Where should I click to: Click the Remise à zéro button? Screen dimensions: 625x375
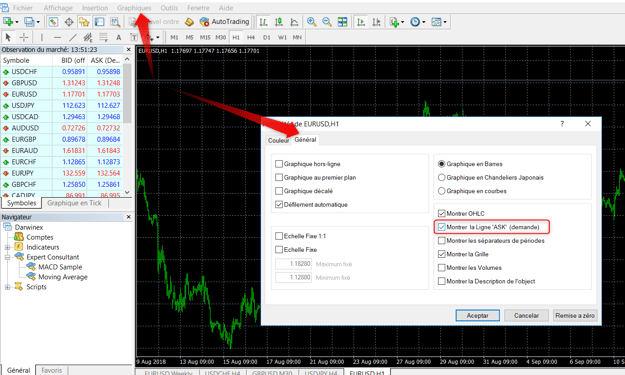[574, 315]
